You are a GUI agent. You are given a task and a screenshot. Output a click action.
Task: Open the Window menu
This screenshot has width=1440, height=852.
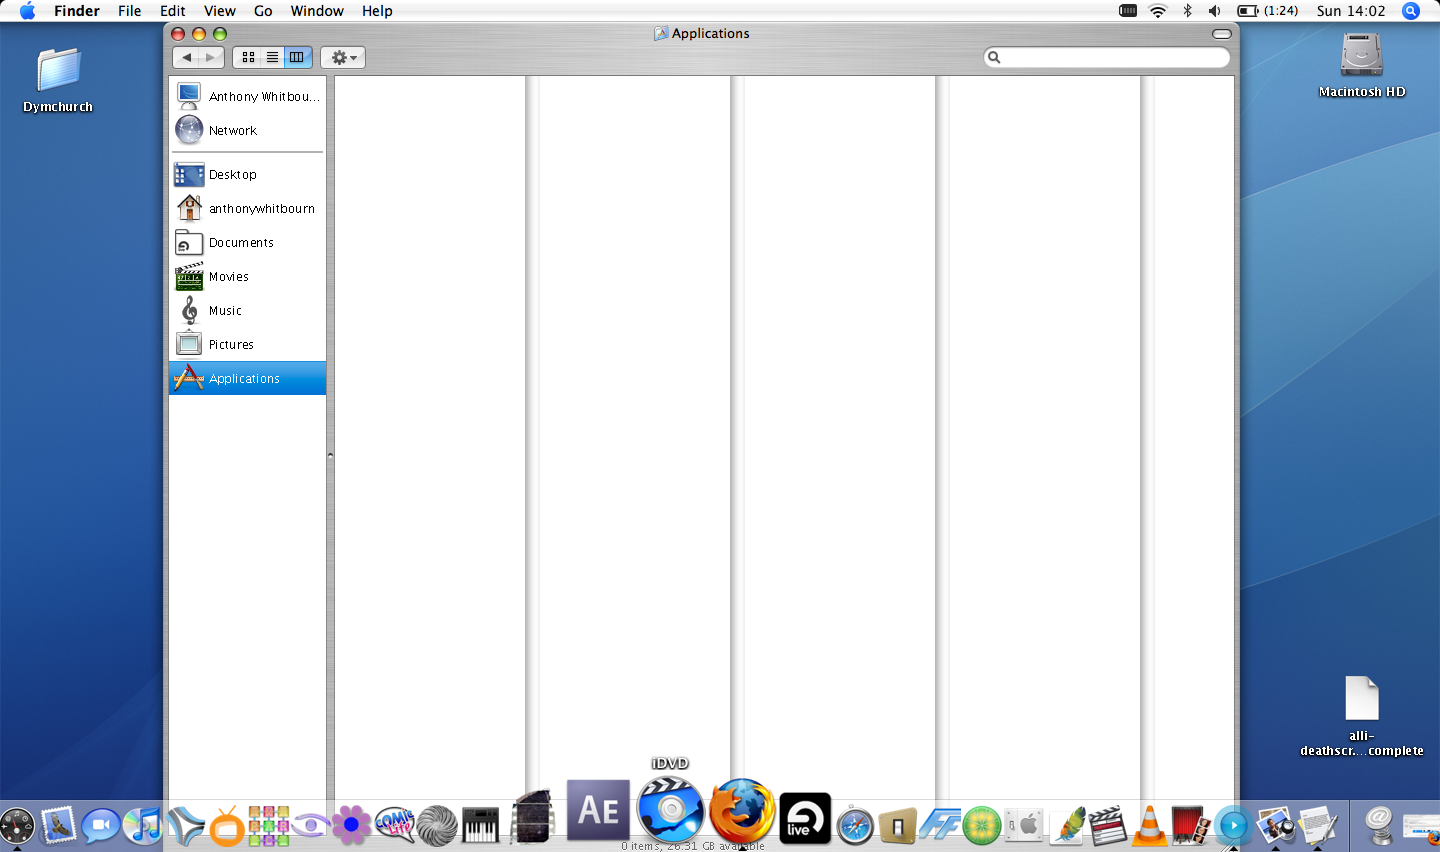pos(317,11)
